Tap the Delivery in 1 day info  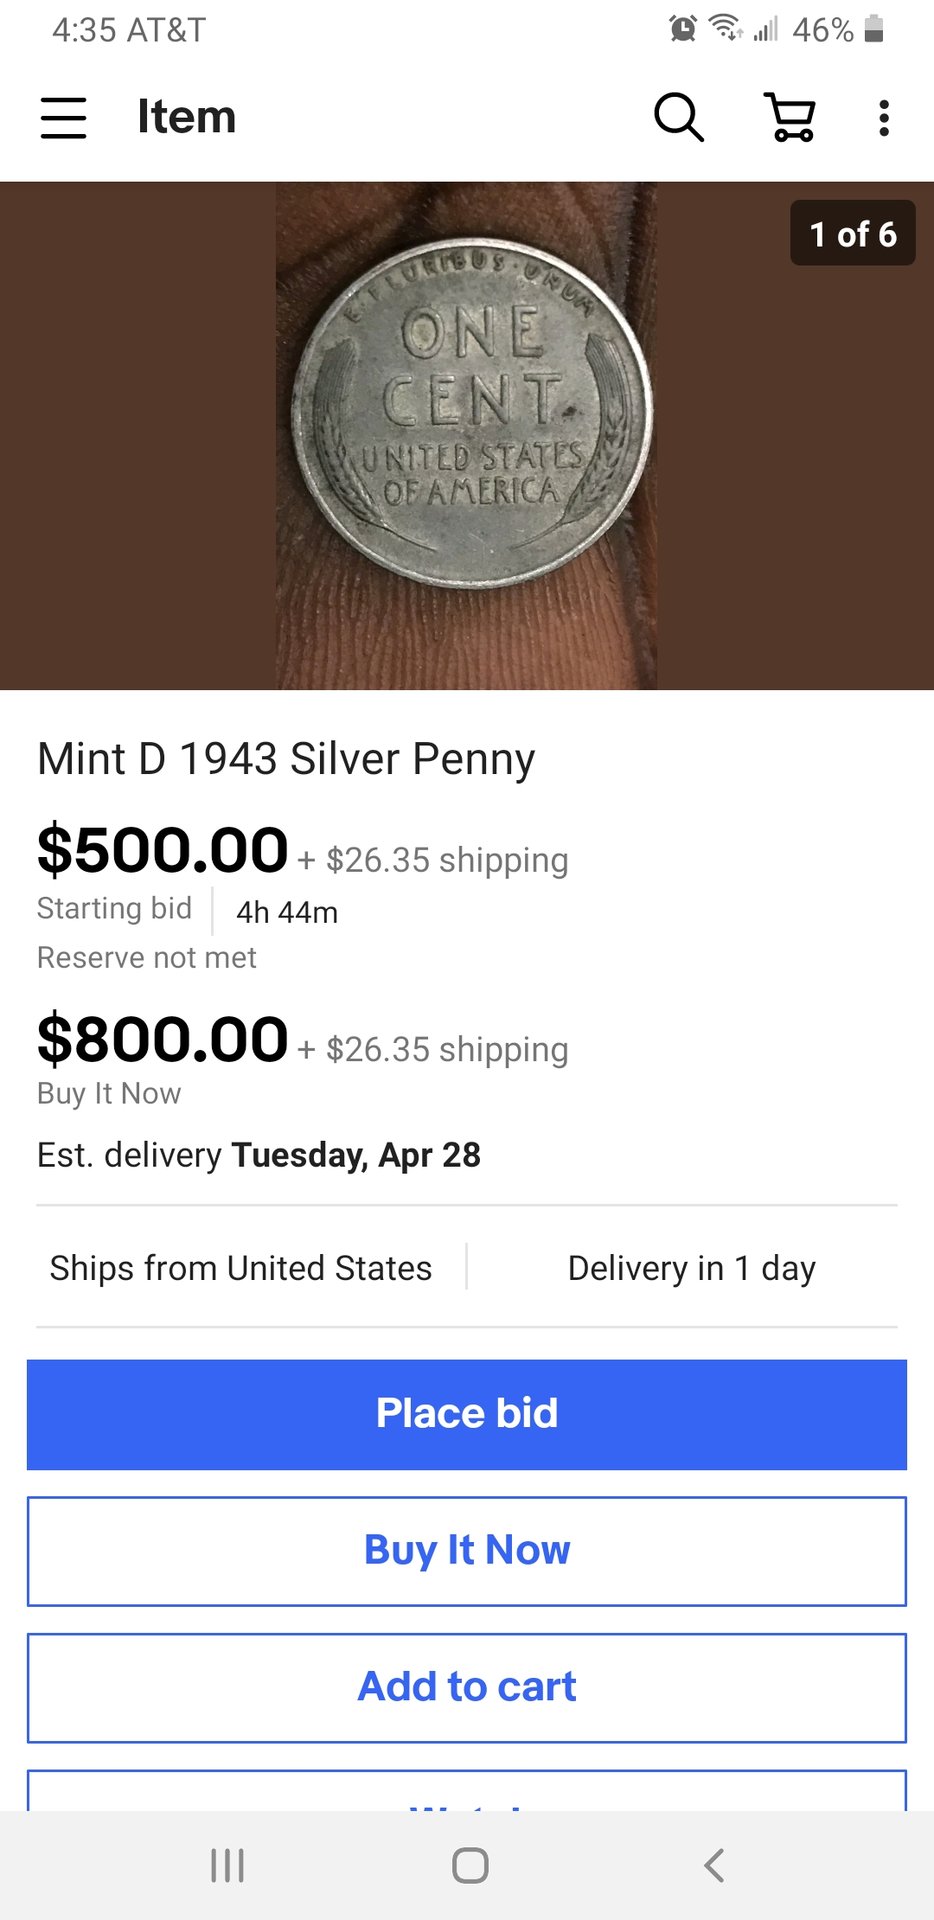tap(691, 1268)
